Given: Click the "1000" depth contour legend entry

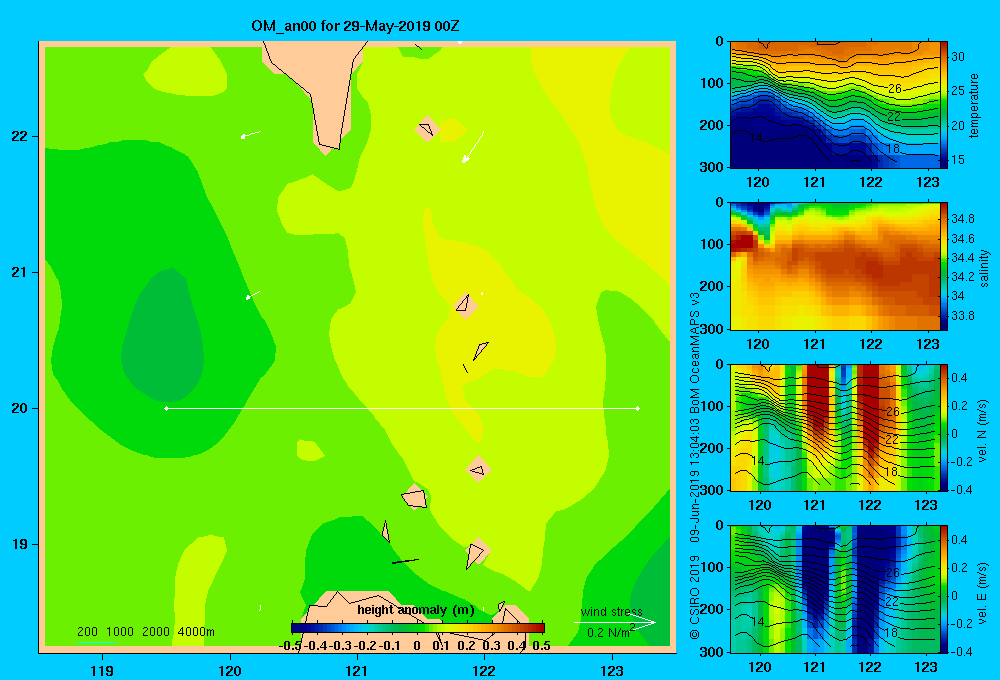Looking at the screenshot, I should tap(120, 632).
